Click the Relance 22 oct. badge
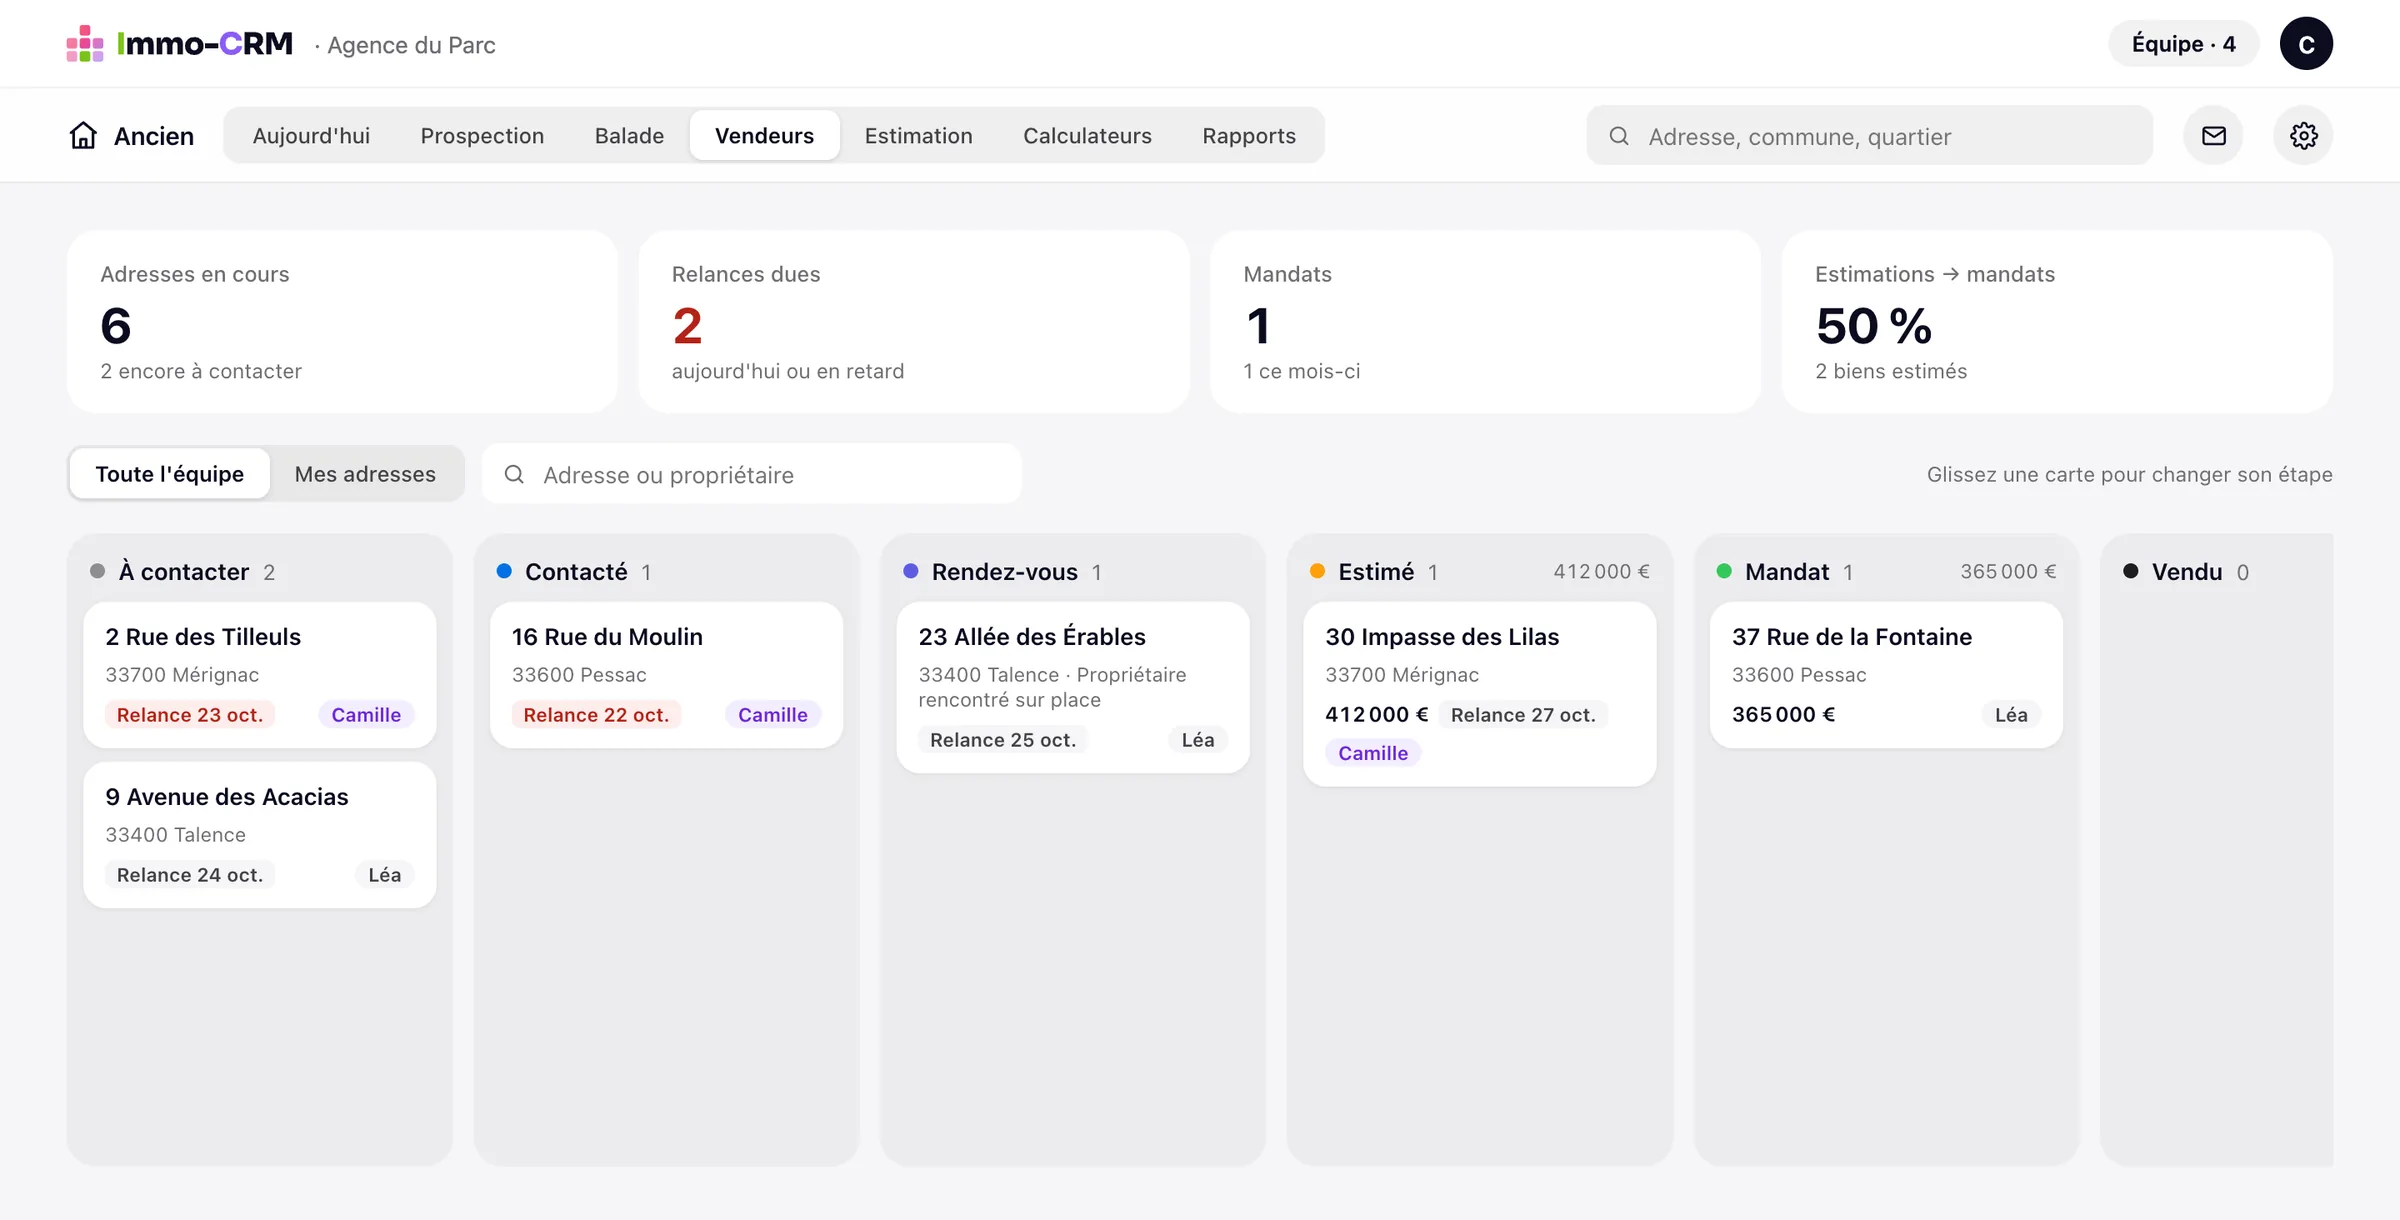Viewport: 2400px width, 1220px height. pyautogui.click(x=596, y=715)
